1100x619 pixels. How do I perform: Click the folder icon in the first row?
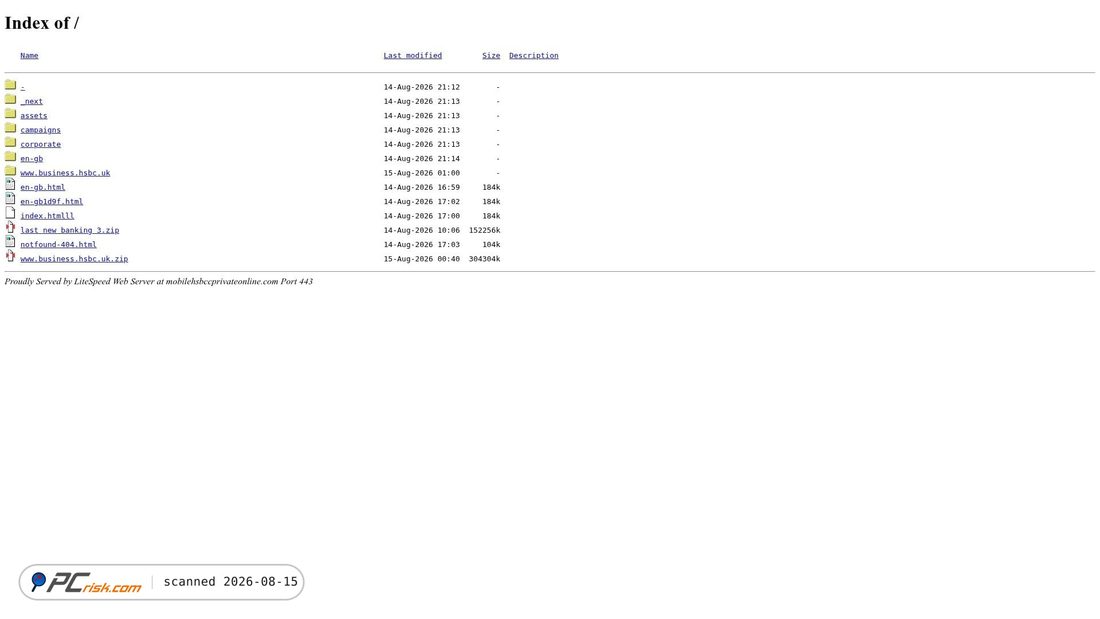10,85
